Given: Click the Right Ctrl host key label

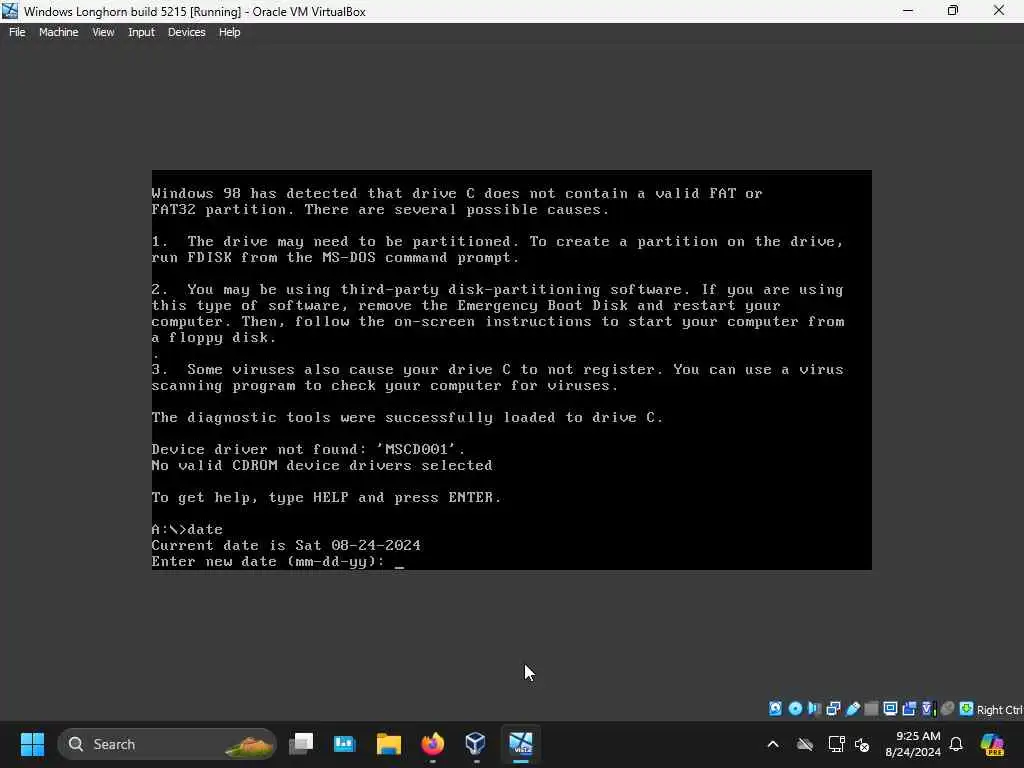Looking at the screenshot, I should point(999,710).
